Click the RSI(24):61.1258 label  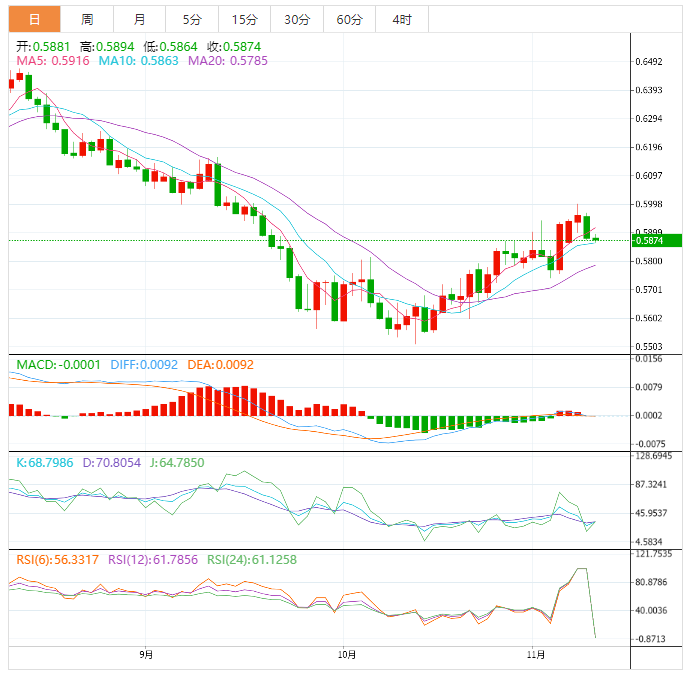point(252,560)
